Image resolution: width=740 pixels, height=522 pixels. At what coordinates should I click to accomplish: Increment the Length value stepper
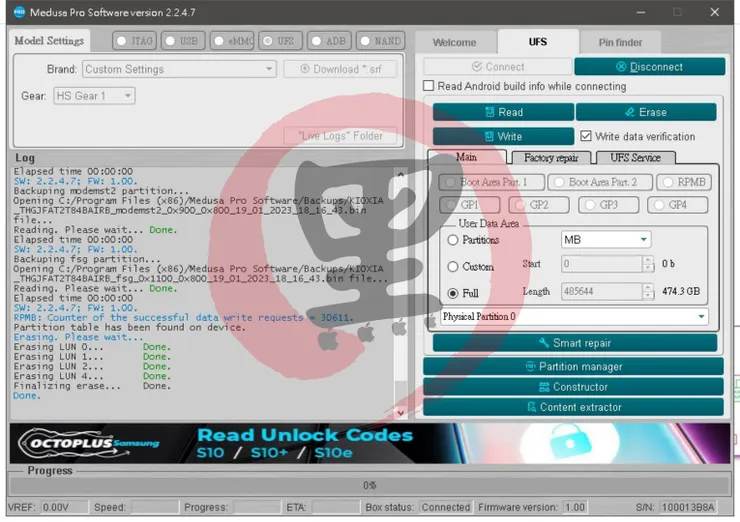tap(648, 287)
